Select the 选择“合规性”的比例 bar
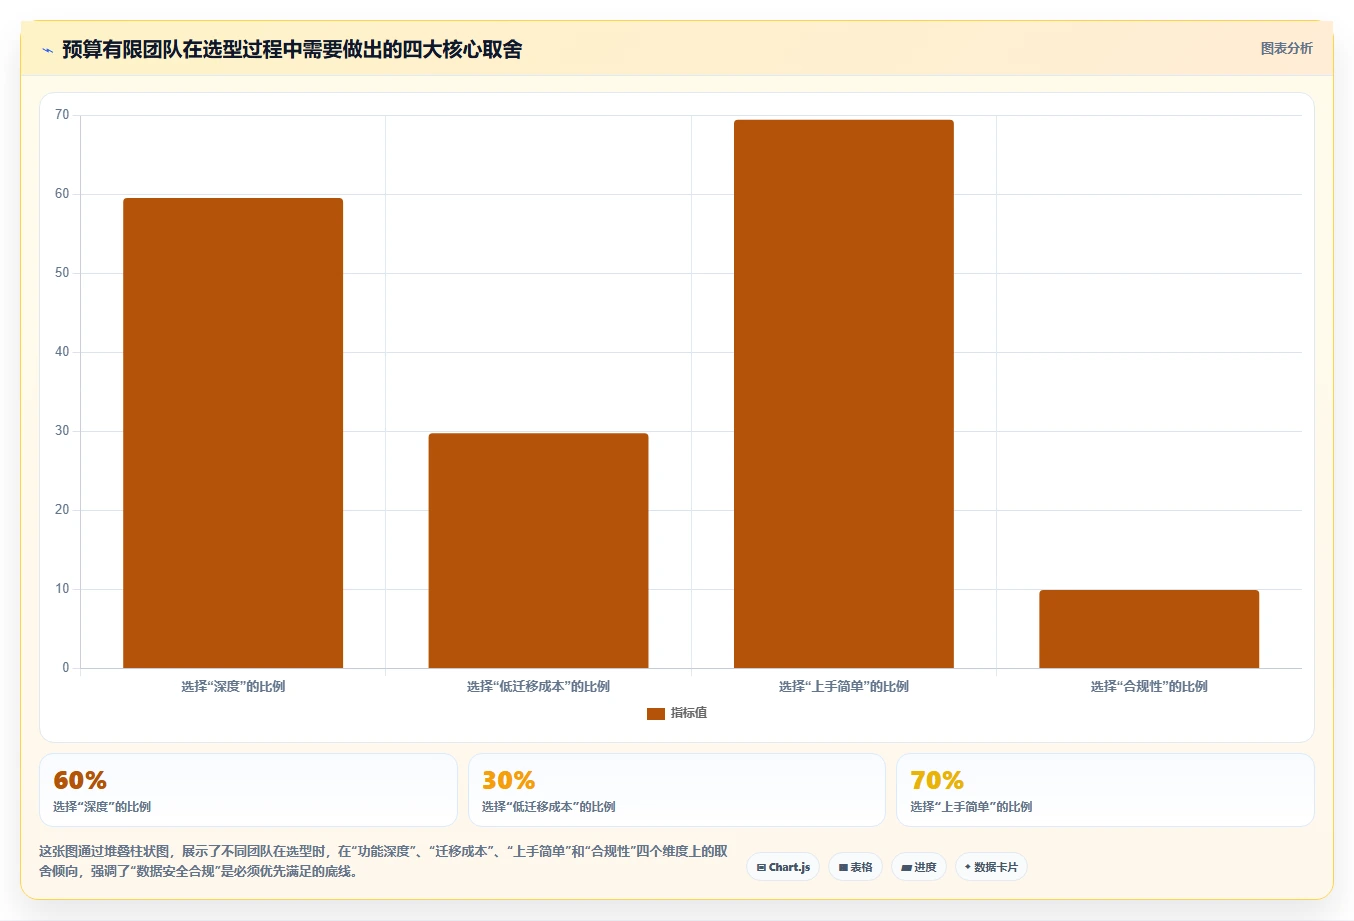The image size is (1354, 921). [x=1149, y=629]
